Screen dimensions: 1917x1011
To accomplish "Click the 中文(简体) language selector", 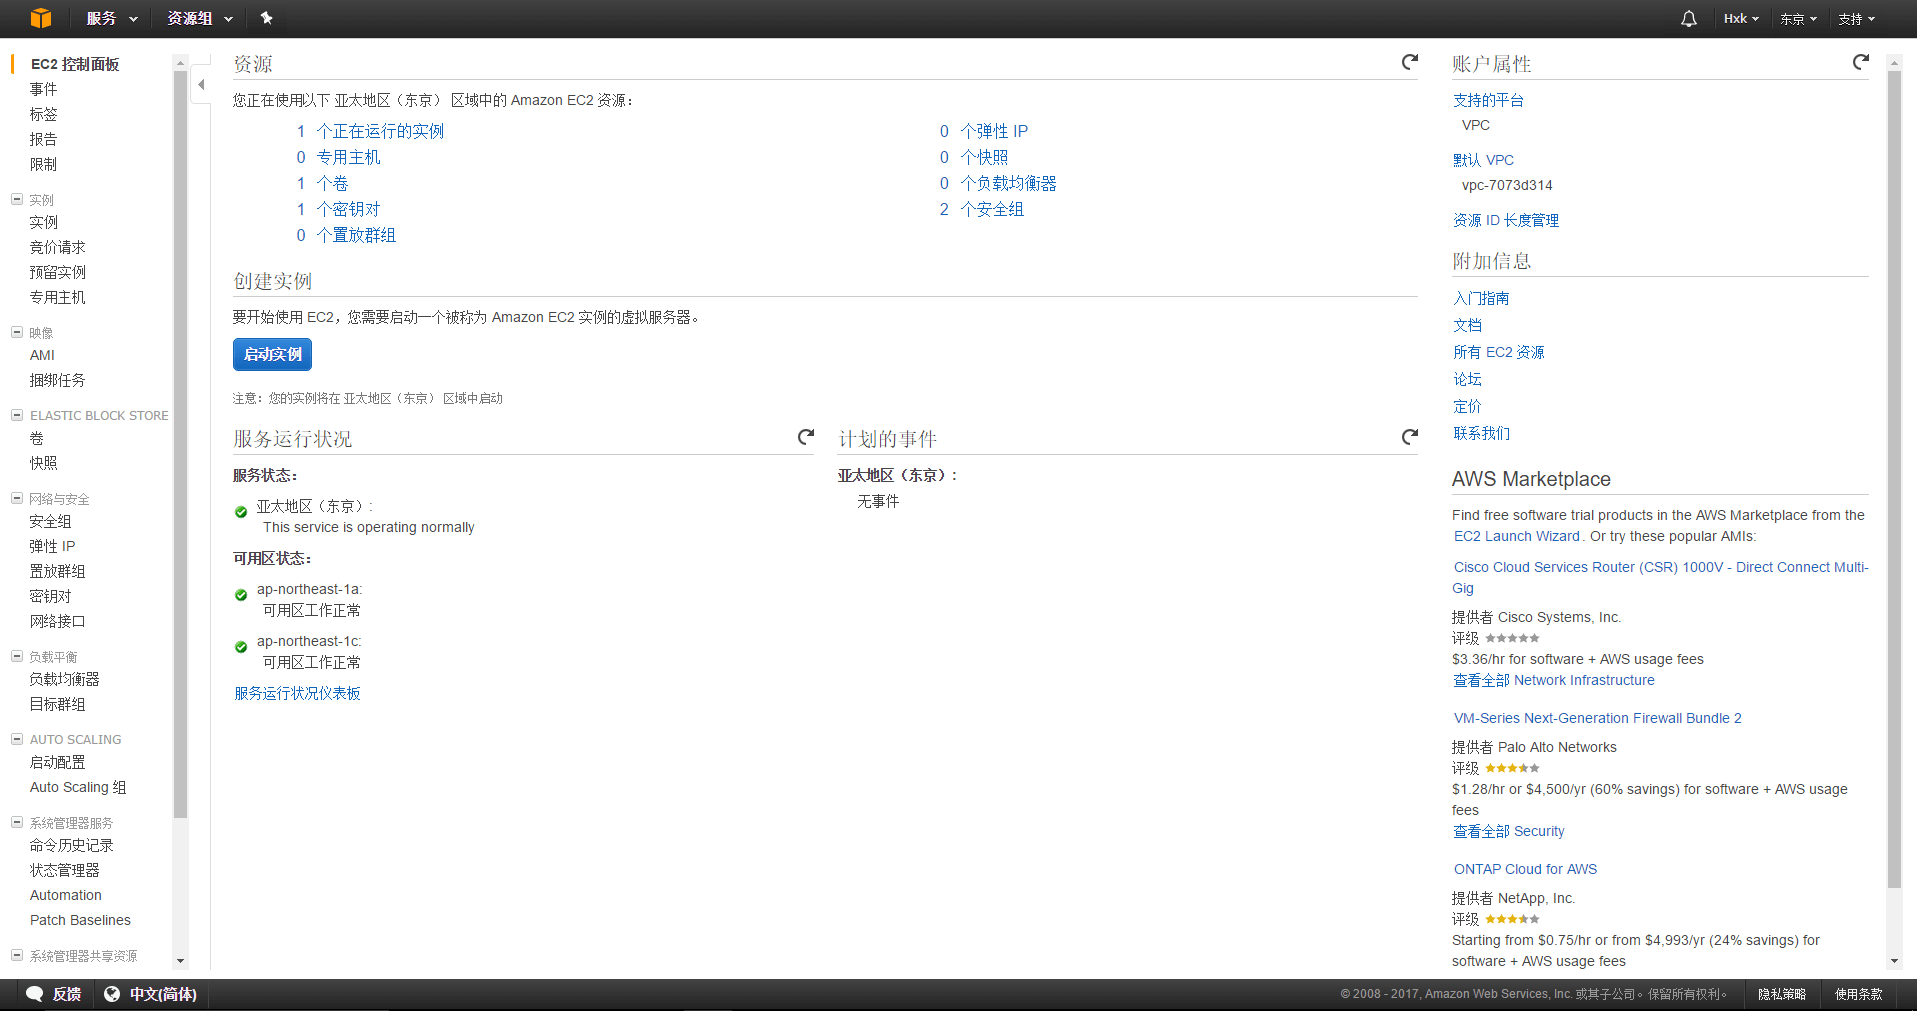I will pos(163,994).
